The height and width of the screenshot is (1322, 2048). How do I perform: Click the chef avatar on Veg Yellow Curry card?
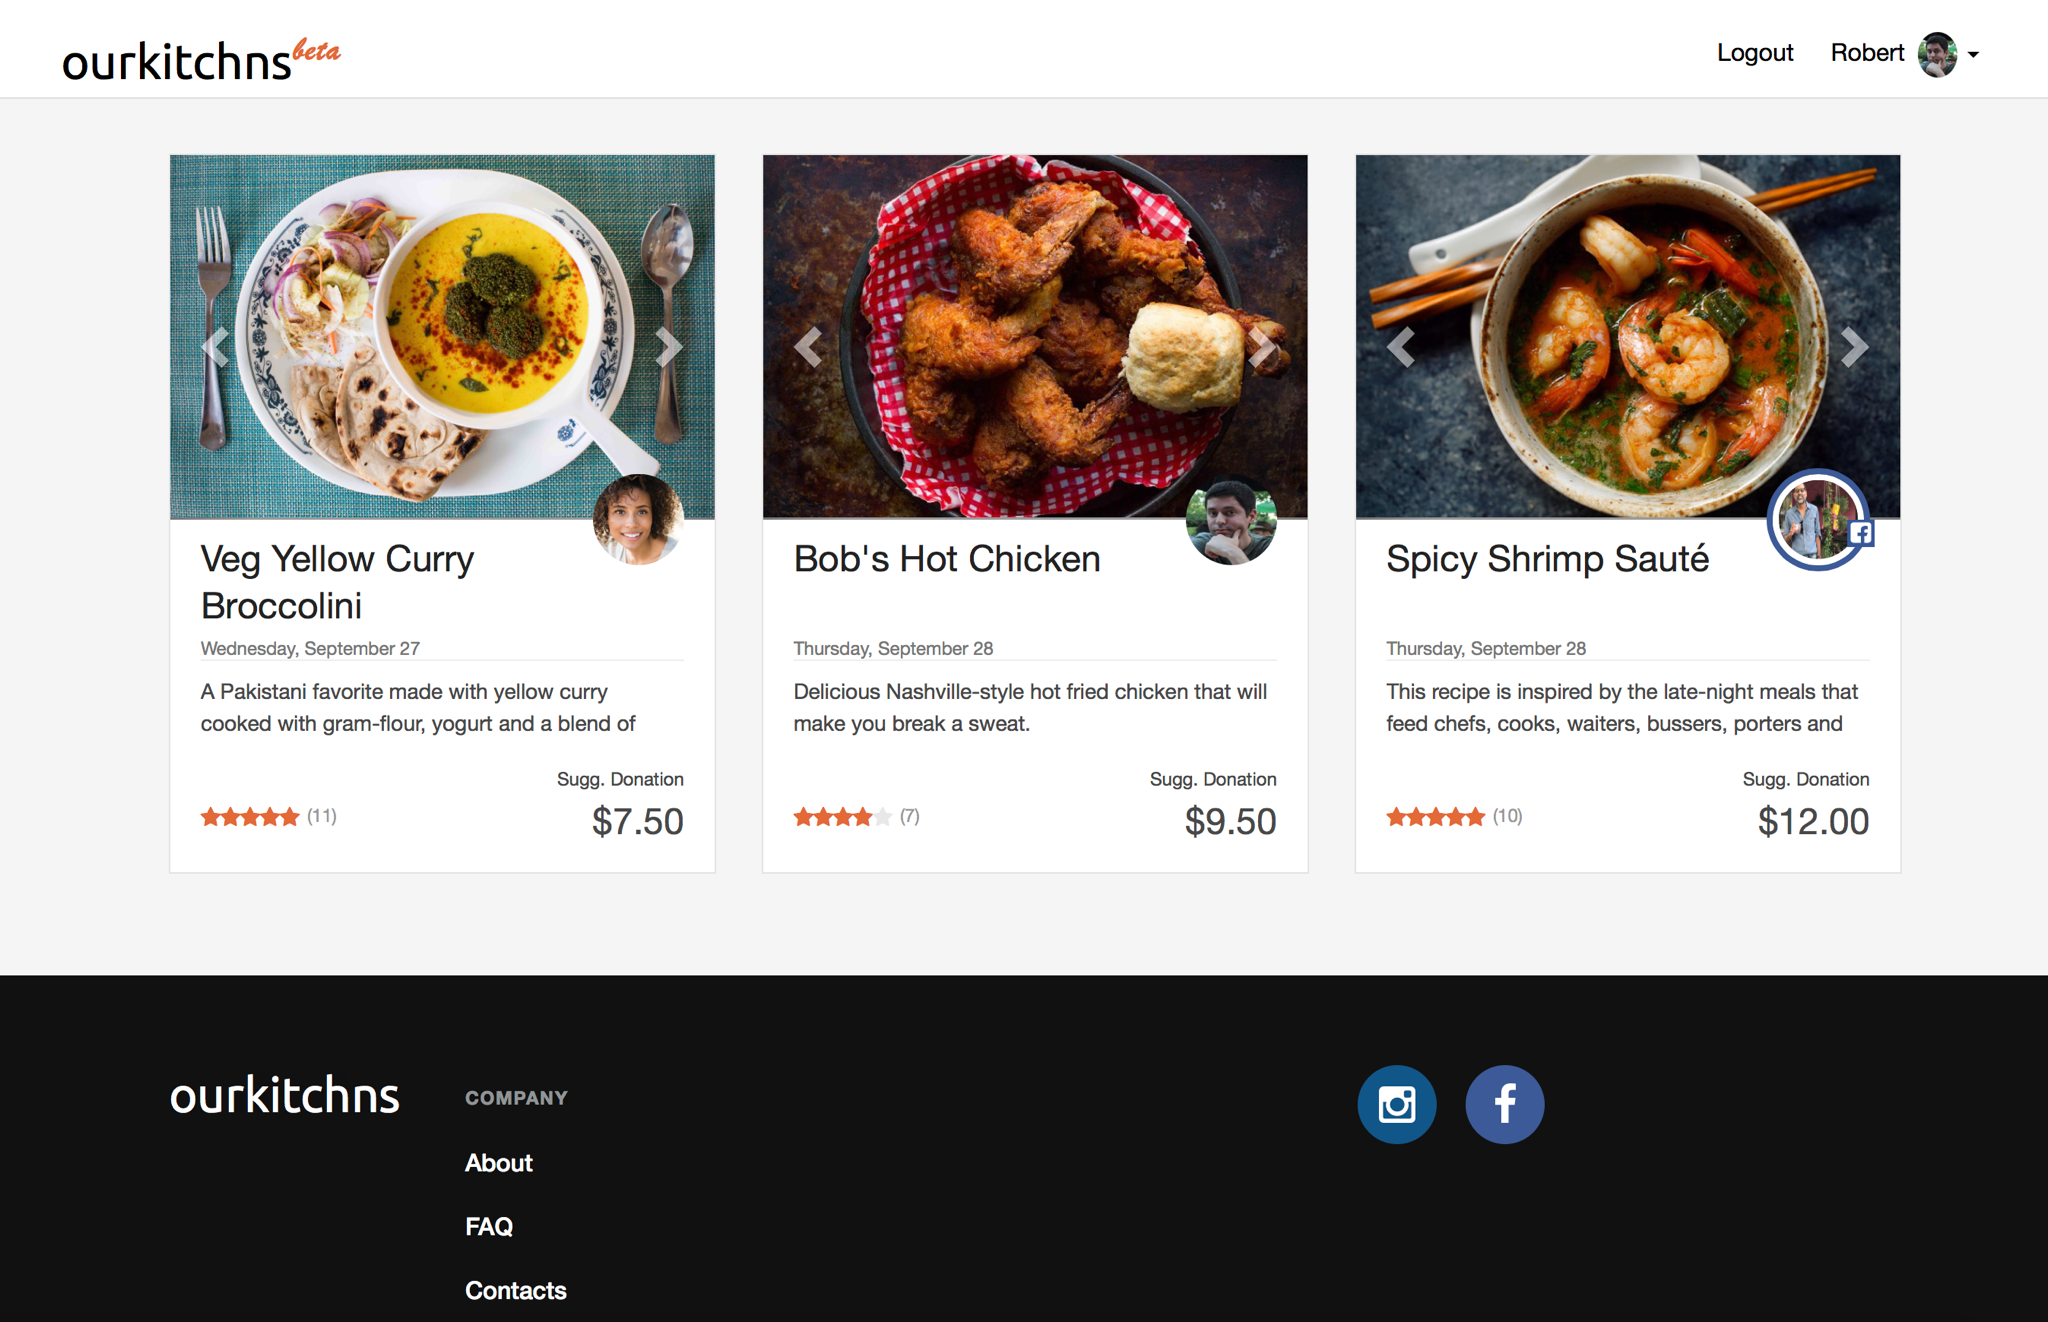tap(637, 519)
